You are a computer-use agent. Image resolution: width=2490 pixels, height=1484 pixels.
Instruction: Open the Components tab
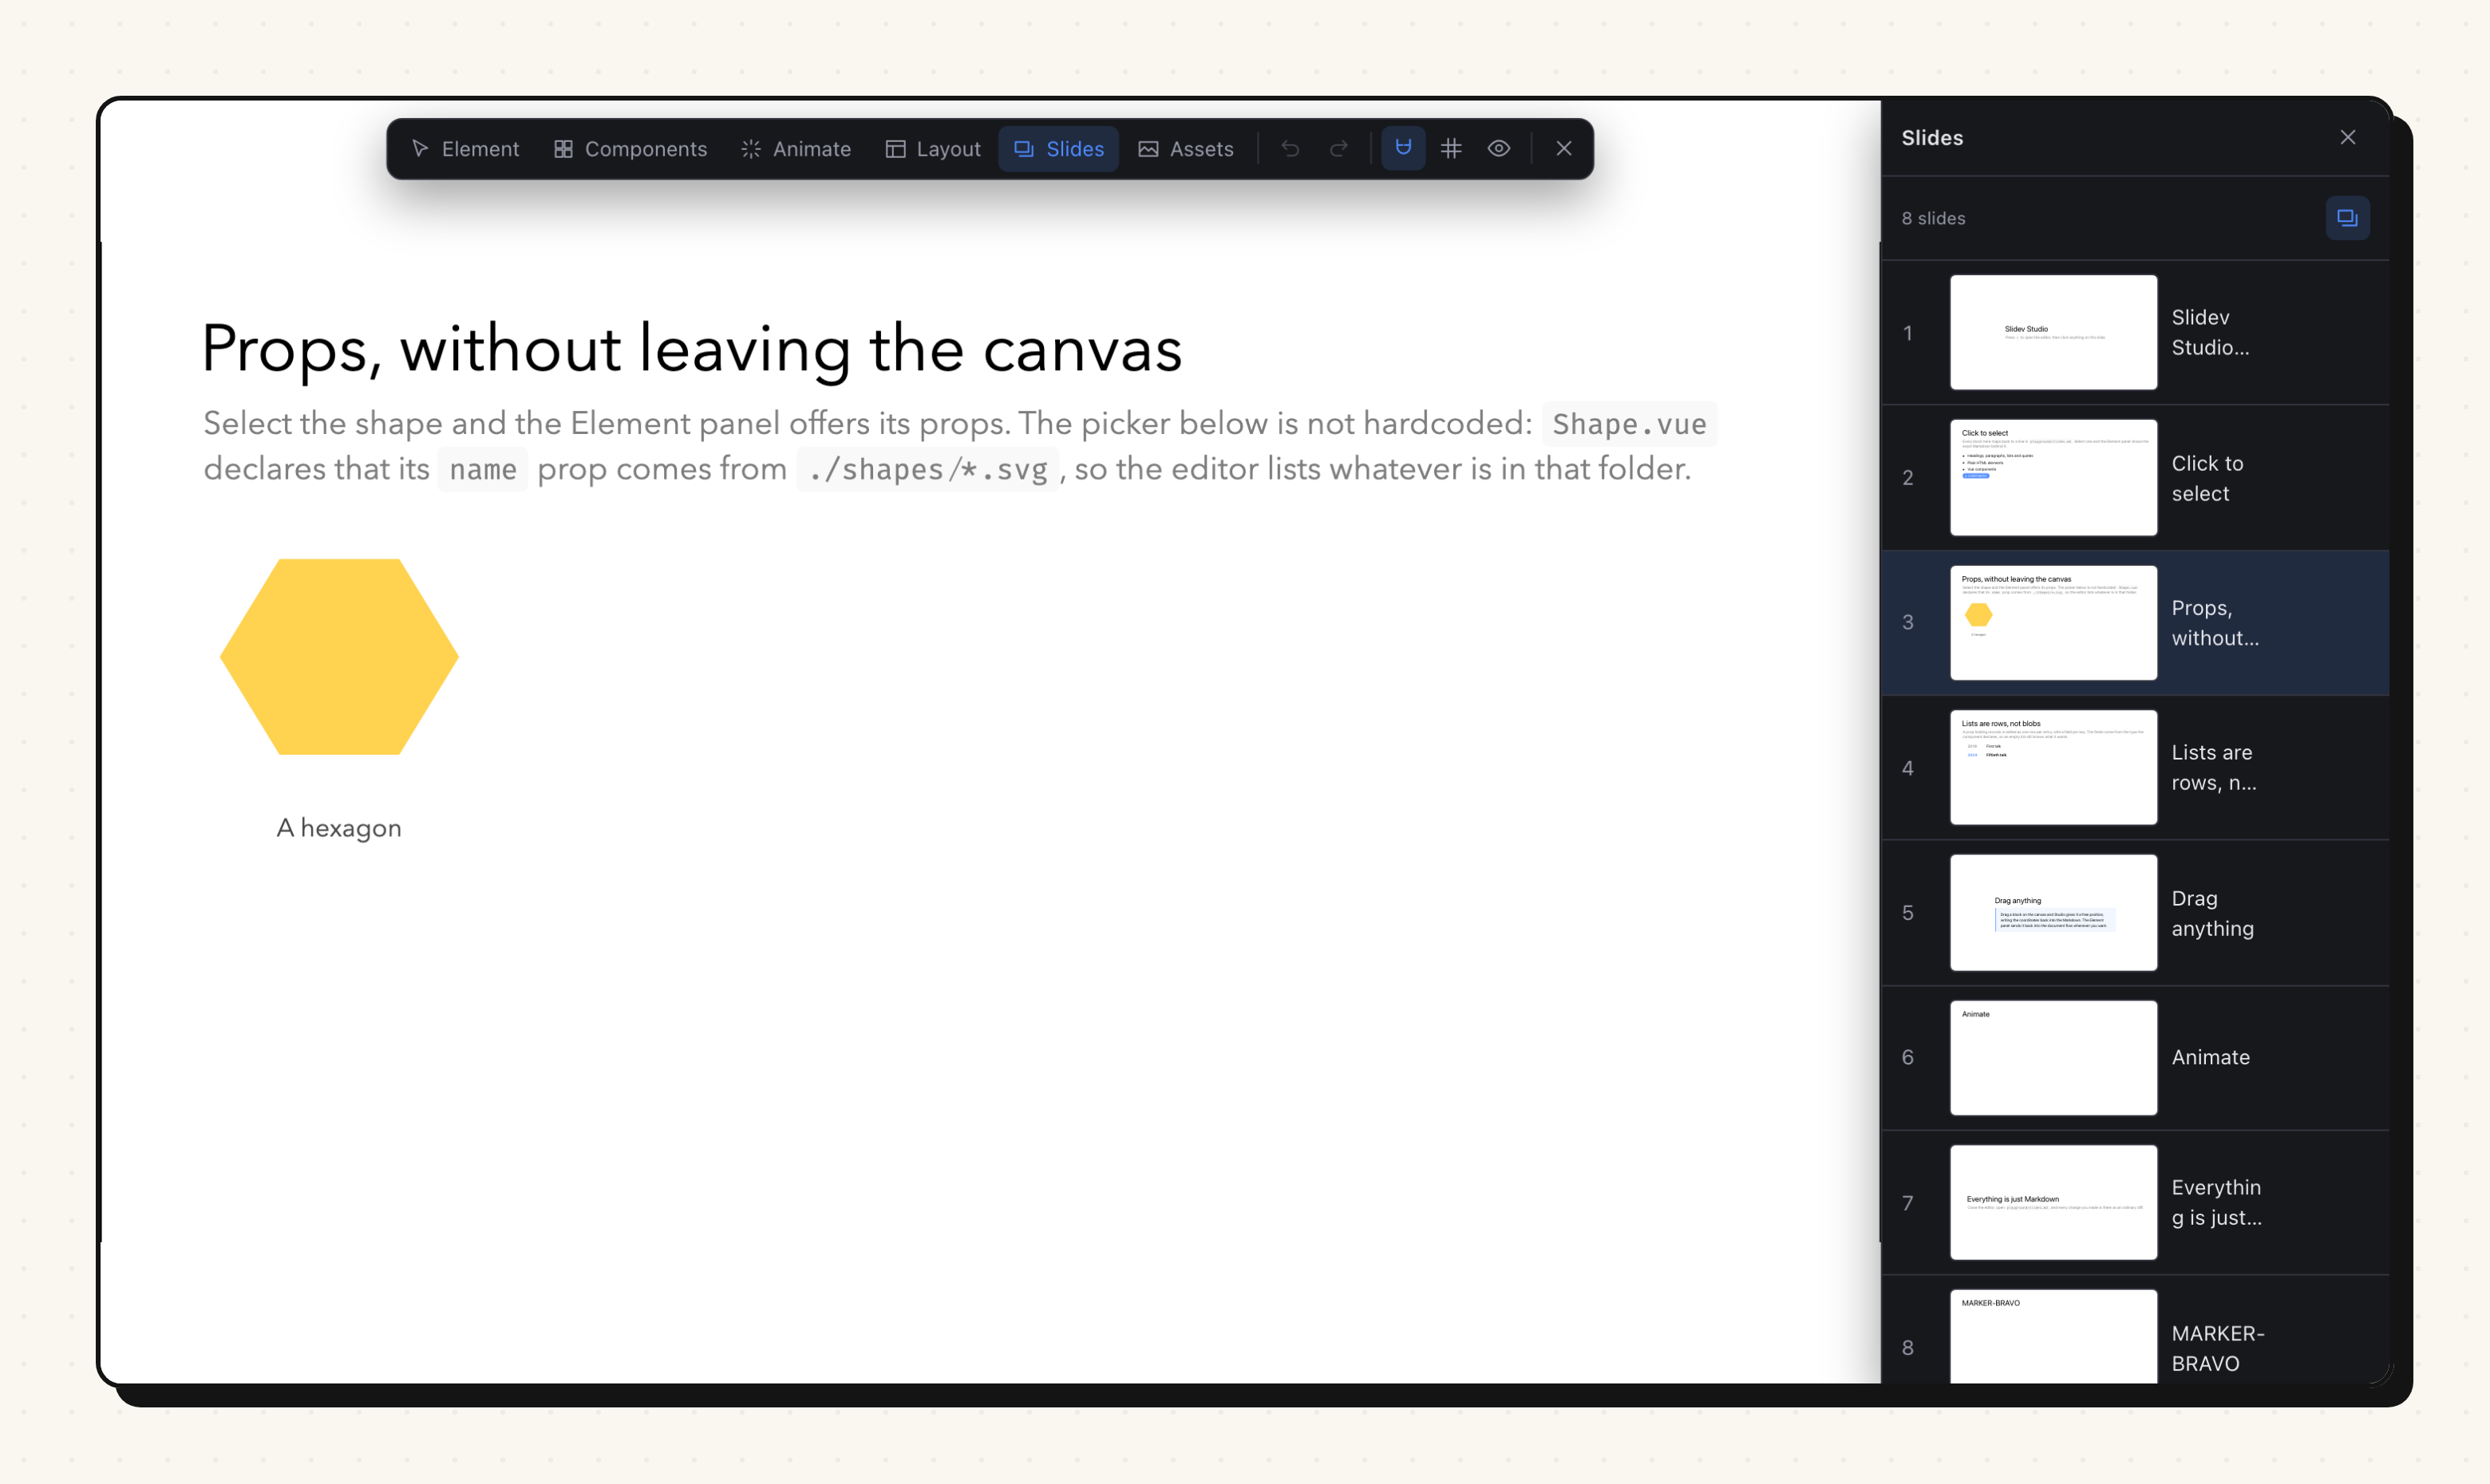point(630,149)
